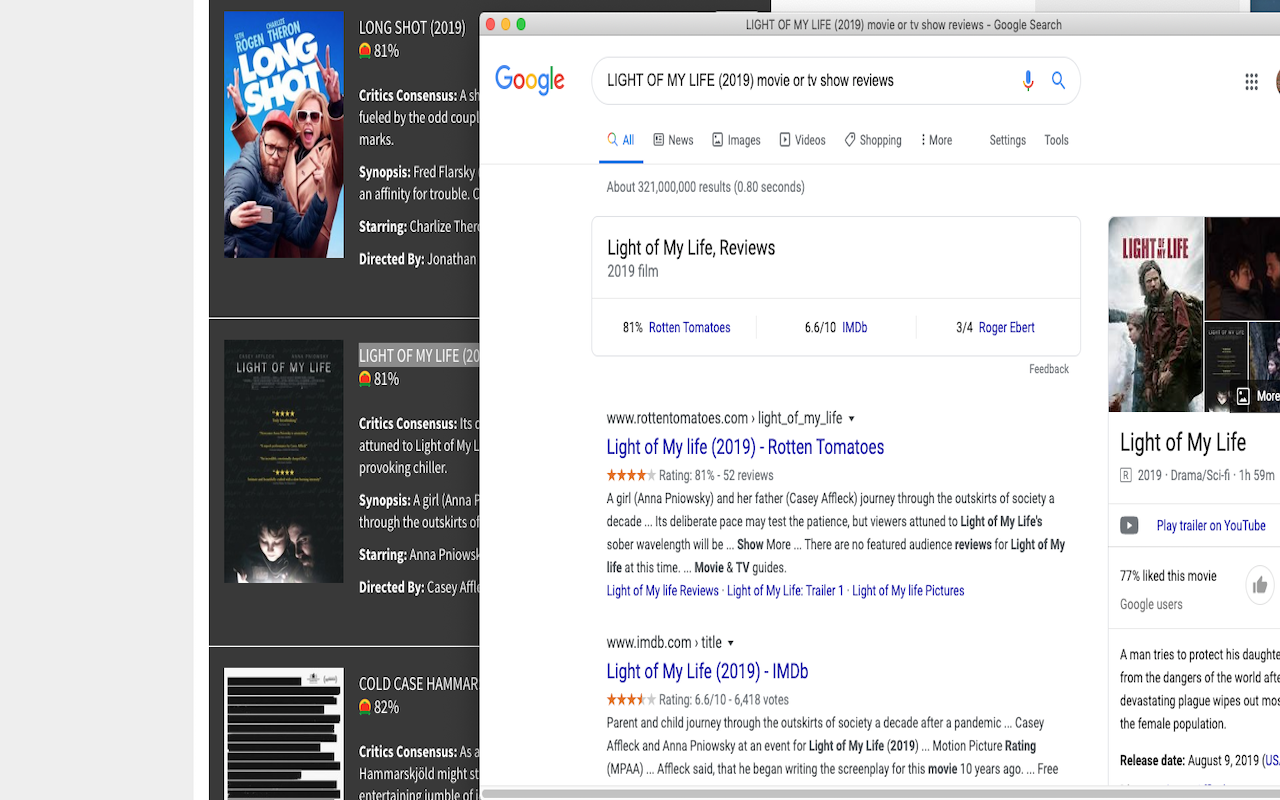Click the YouTube play trailer icon
This screenshot has height=800, width=1280.
point(1129,526)
